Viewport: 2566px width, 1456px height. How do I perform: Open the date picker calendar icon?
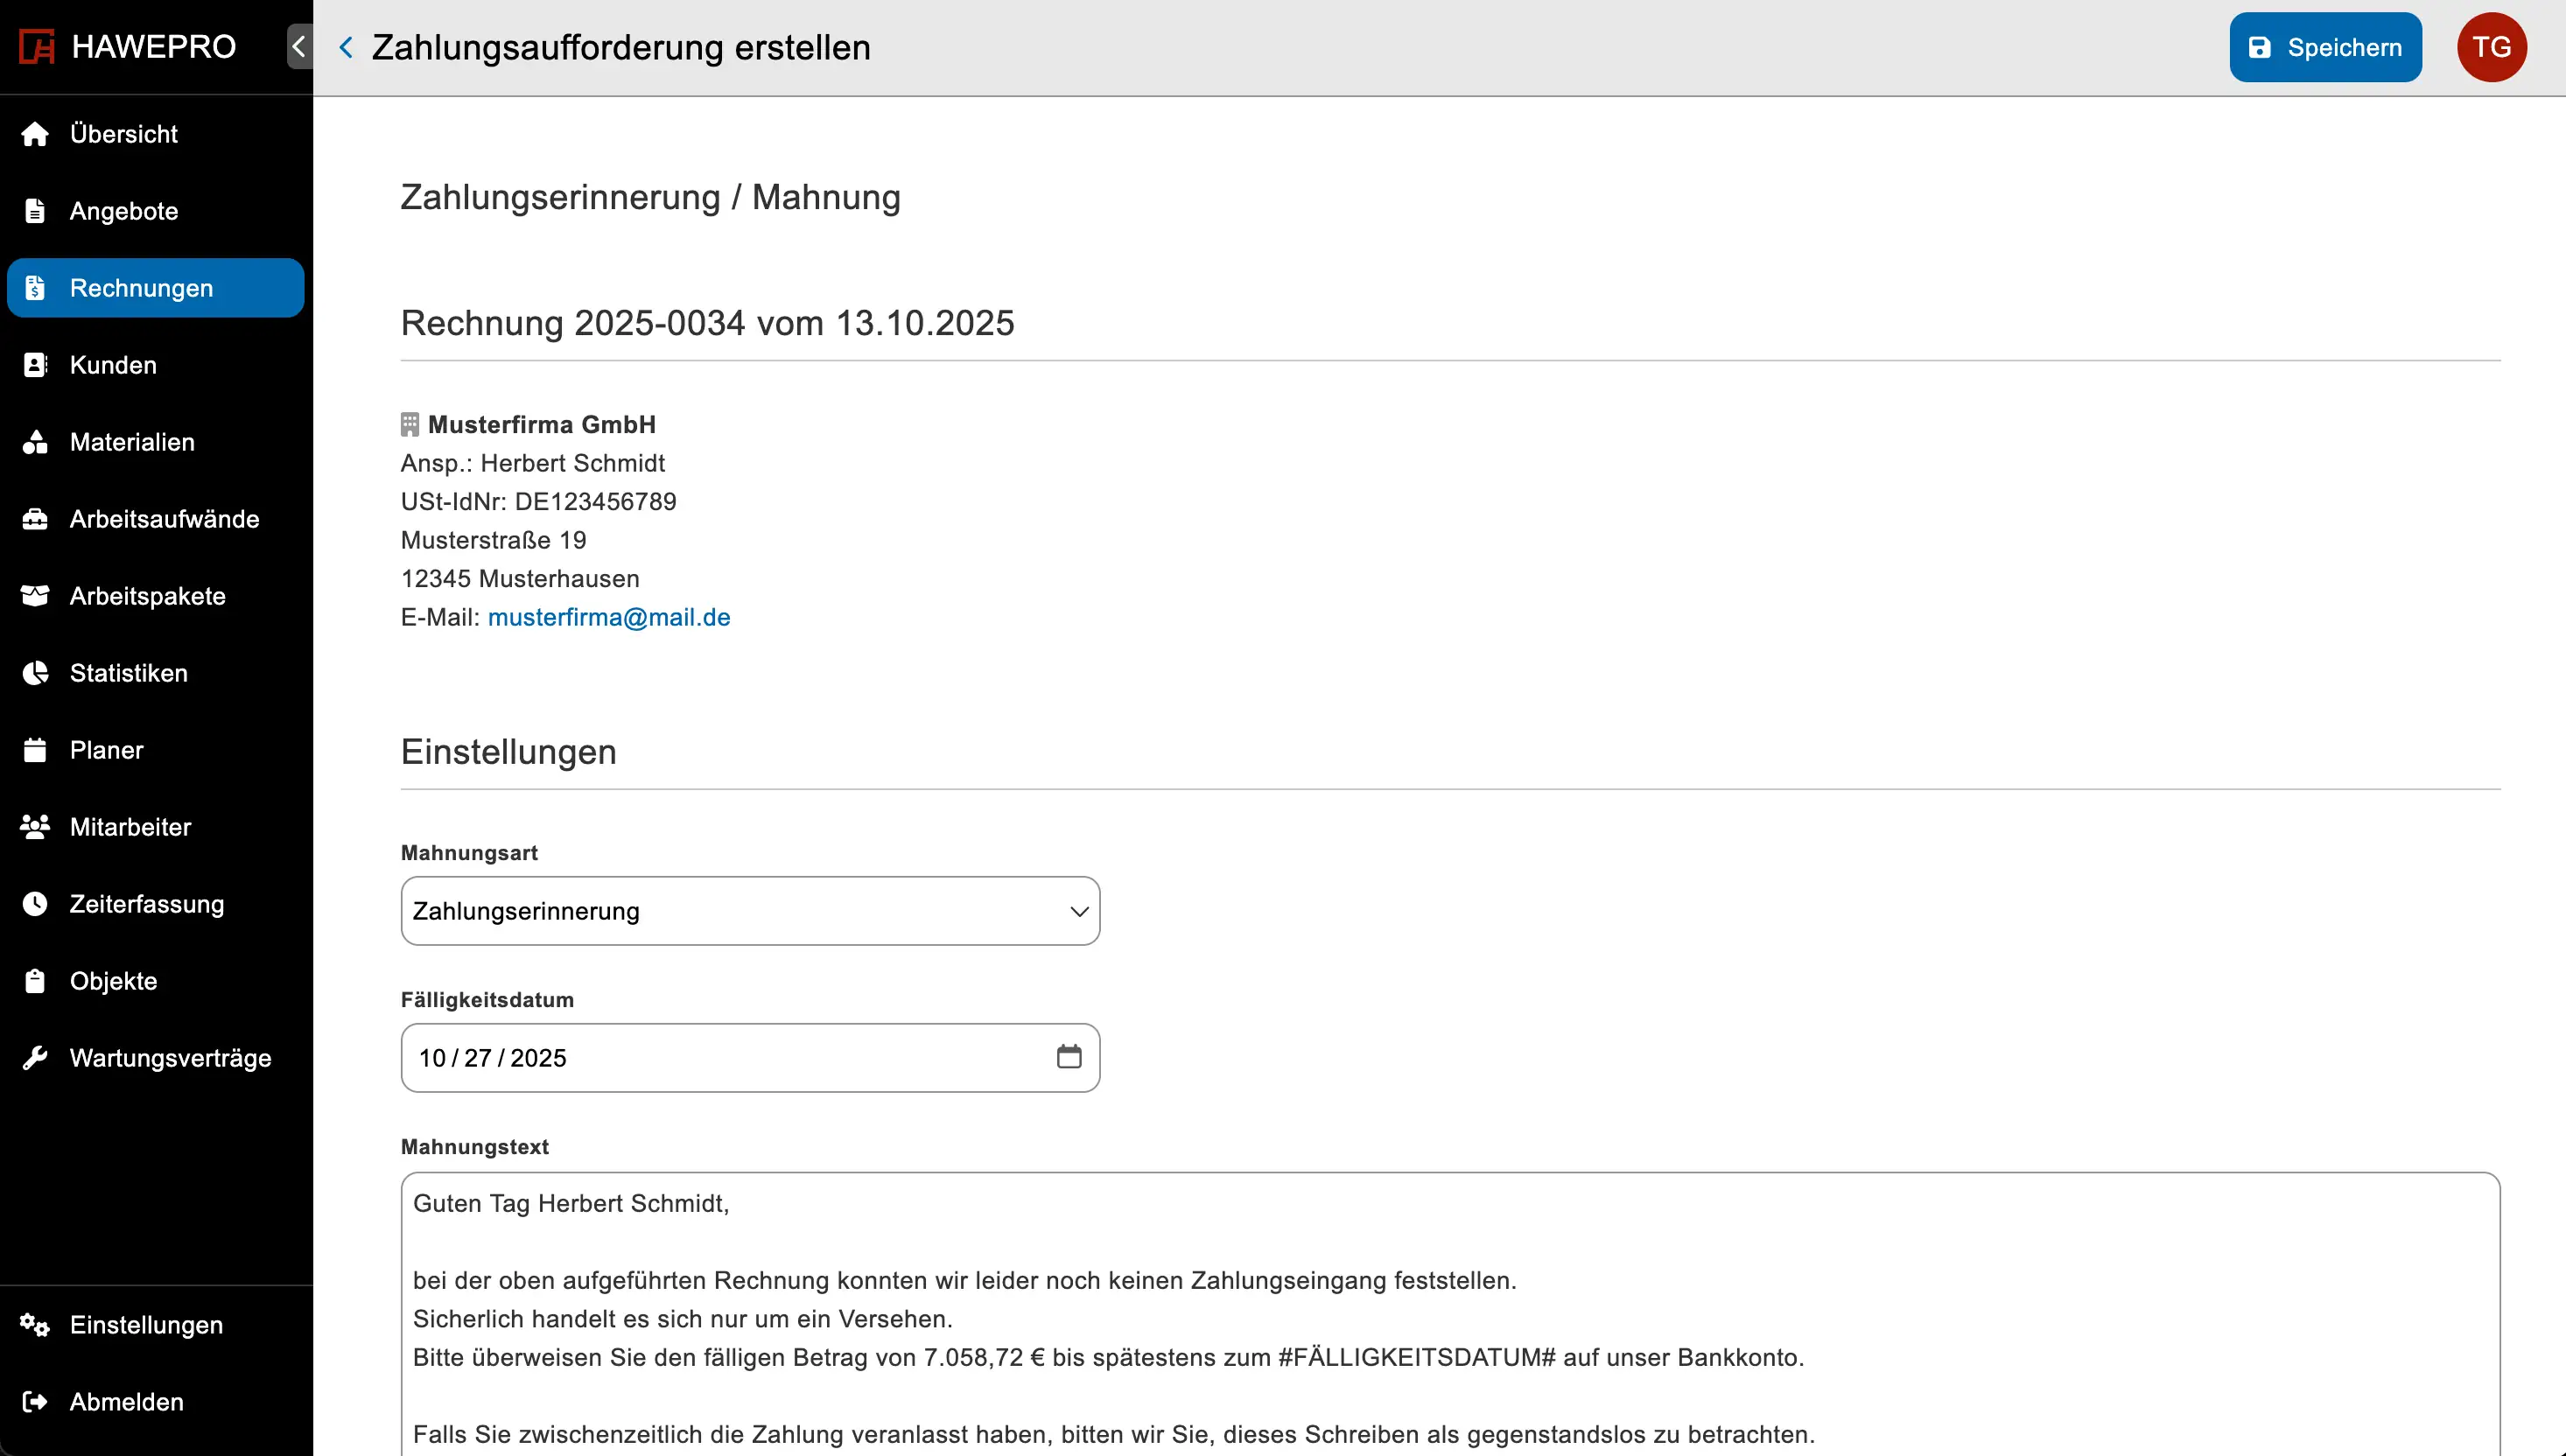[x=1068, y=1057]
